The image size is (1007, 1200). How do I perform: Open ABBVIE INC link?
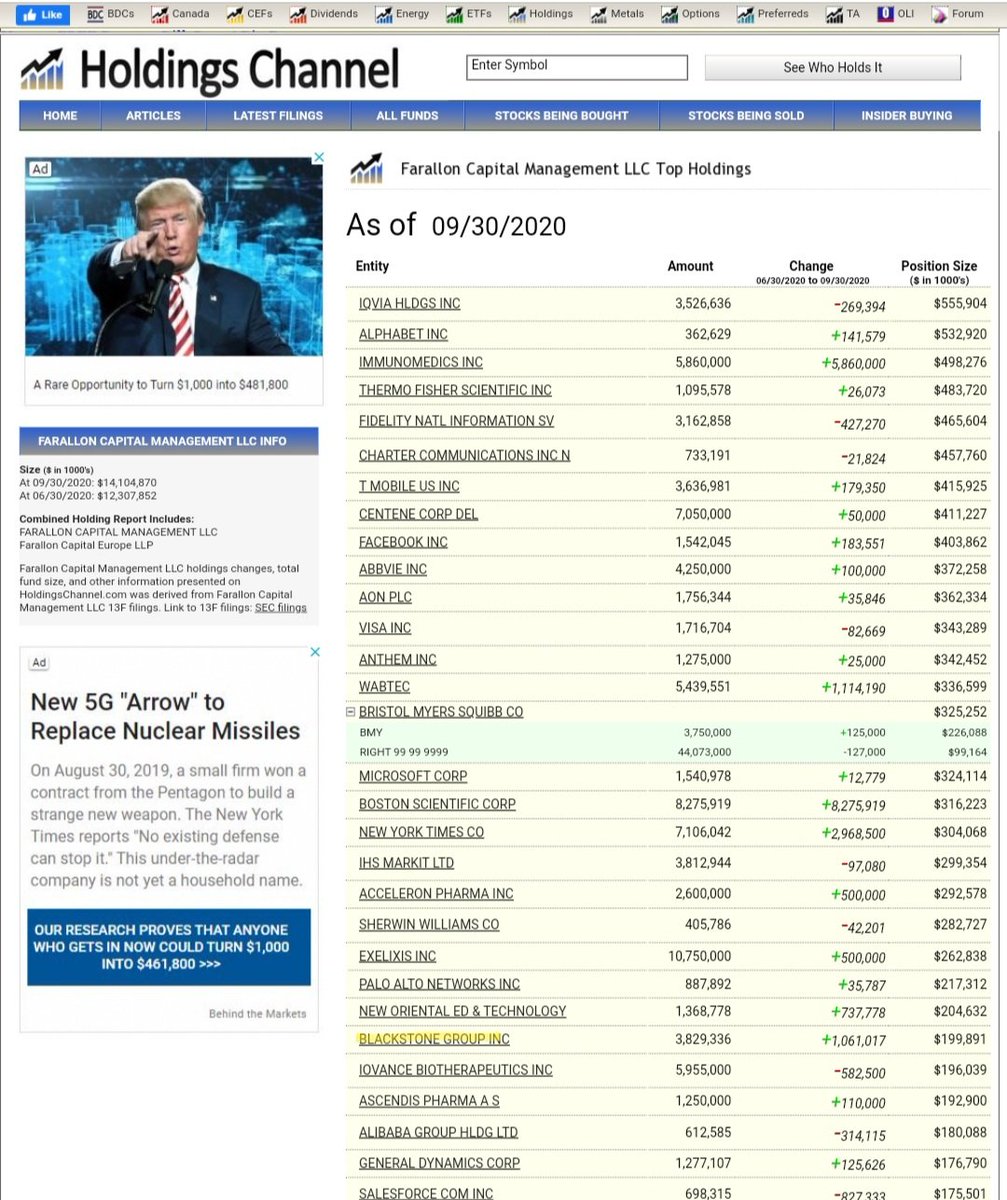[393, 569]
